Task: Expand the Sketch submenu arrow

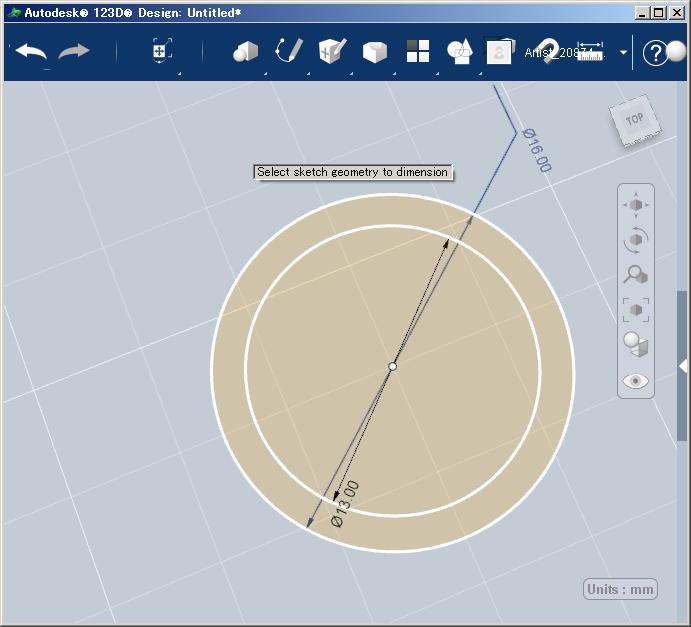Action: tap(308, 74)
